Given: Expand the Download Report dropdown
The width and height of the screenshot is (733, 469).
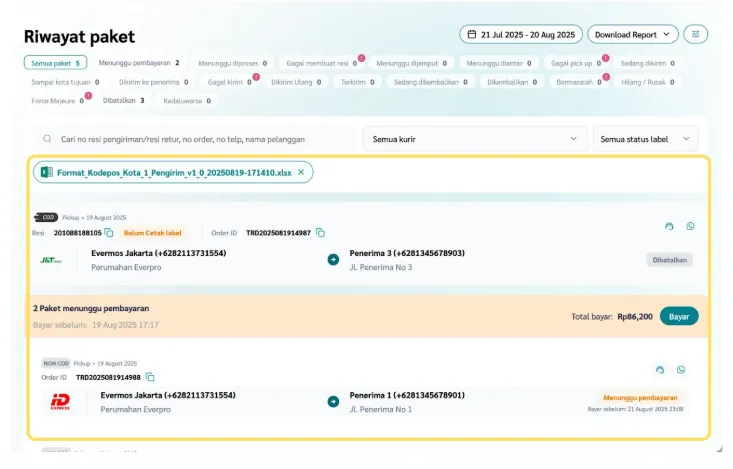Looking at the screenshot, I should pos(632,34).
